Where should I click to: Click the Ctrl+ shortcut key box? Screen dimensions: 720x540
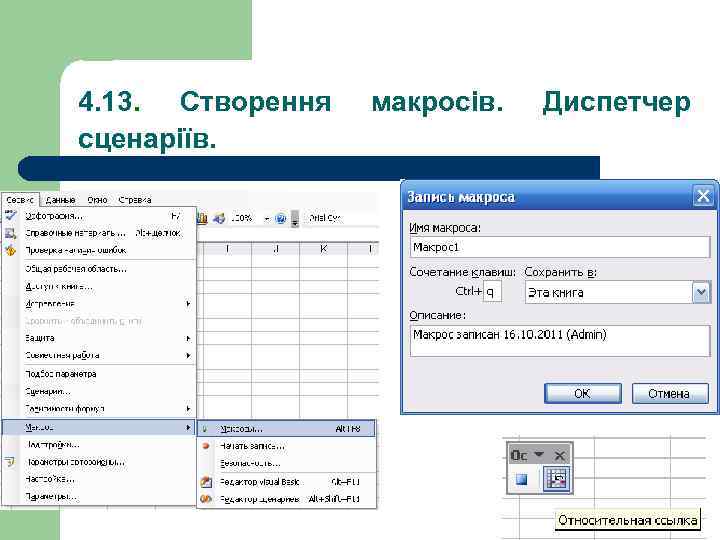coord(492,292)
